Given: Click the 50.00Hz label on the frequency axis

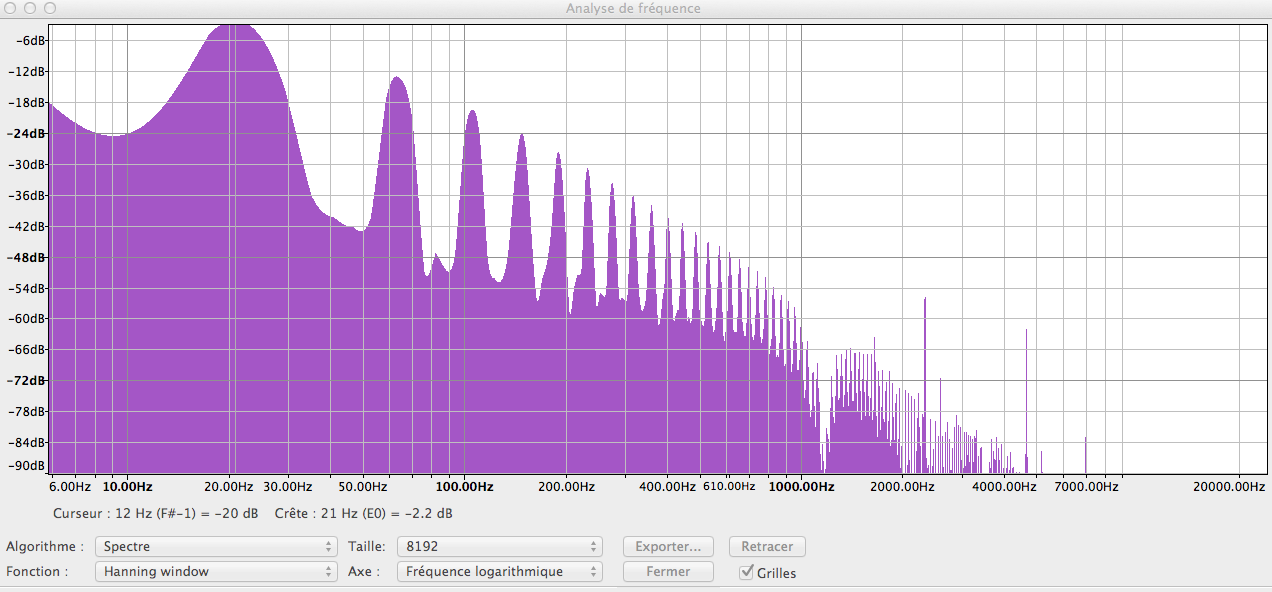Looking at the screenshot, I should (x=361, y=487).
